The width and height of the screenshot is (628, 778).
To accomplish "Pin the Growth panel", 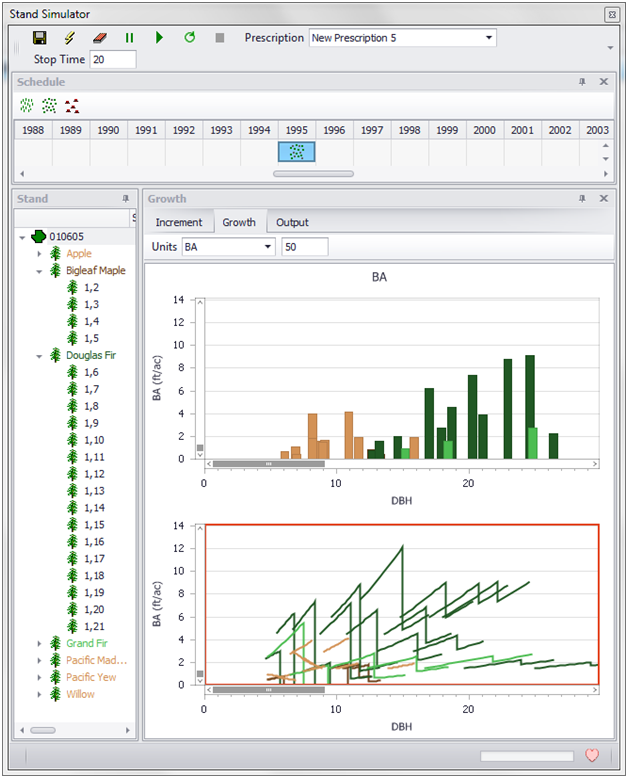I will tap(582, 198).
